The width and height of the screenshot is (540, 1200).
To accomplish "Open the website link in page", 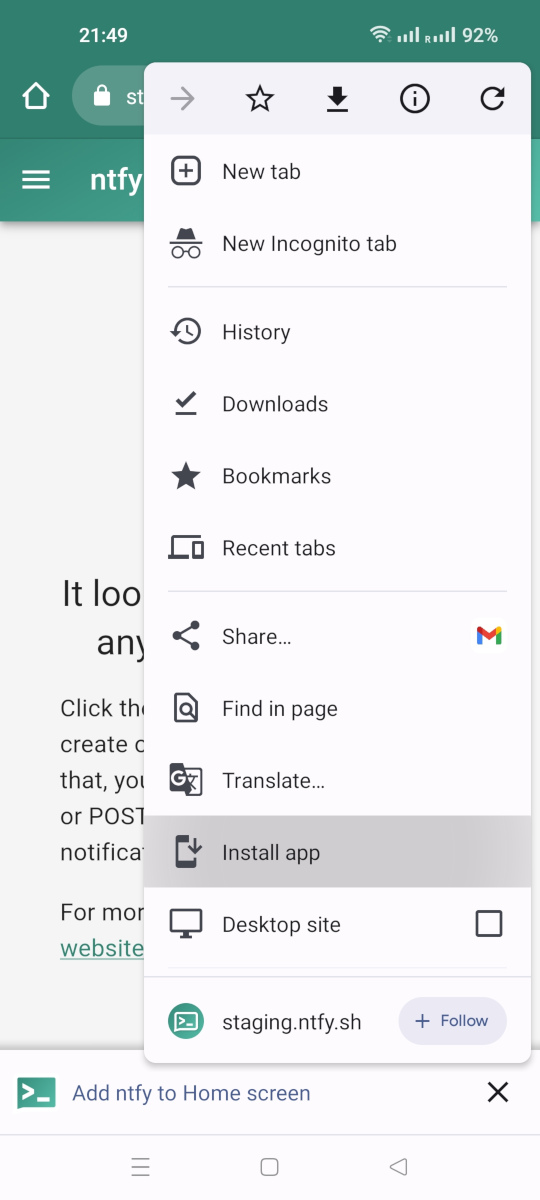I will (x=102, y=948).
